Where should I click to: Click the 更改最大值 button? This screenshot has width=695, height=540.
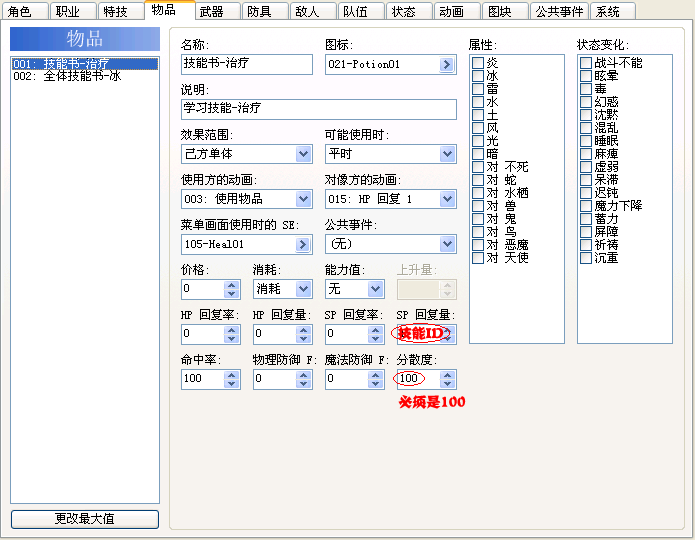[85, 519]
